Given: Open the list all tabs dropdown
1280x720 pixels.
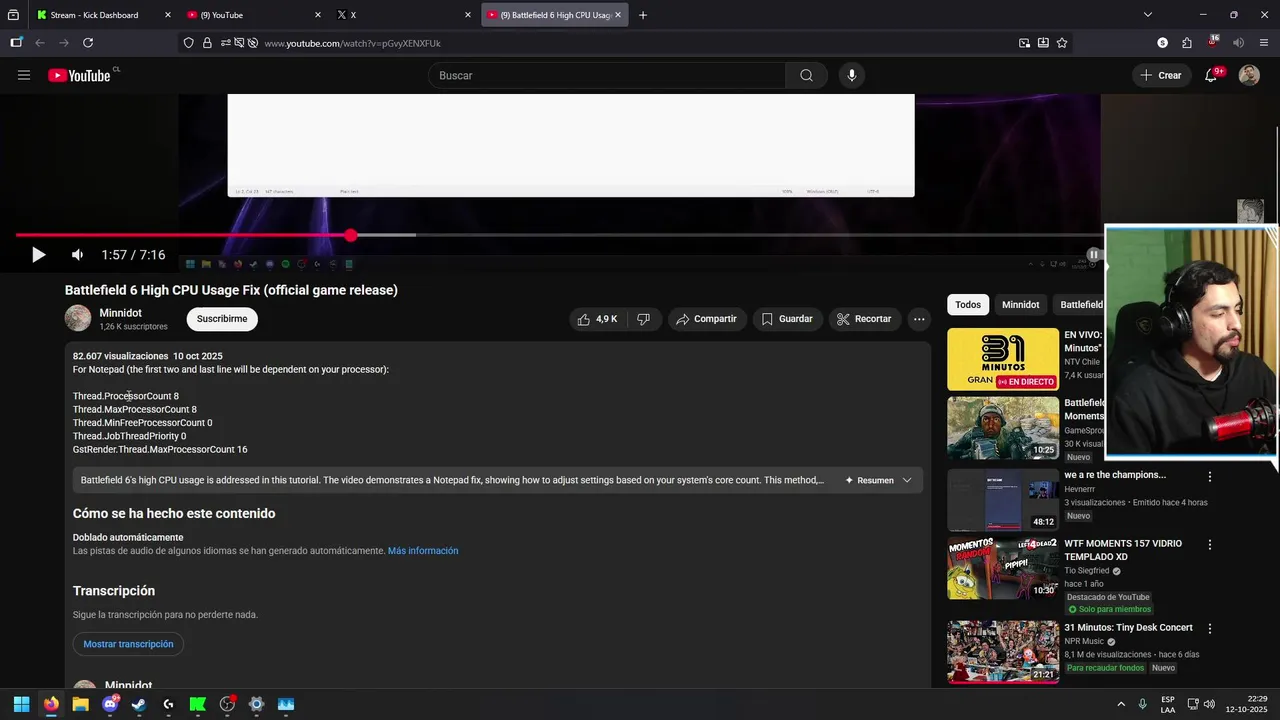Looking at the screenshot, I should pyautogui.click(x=1148, y=15).
